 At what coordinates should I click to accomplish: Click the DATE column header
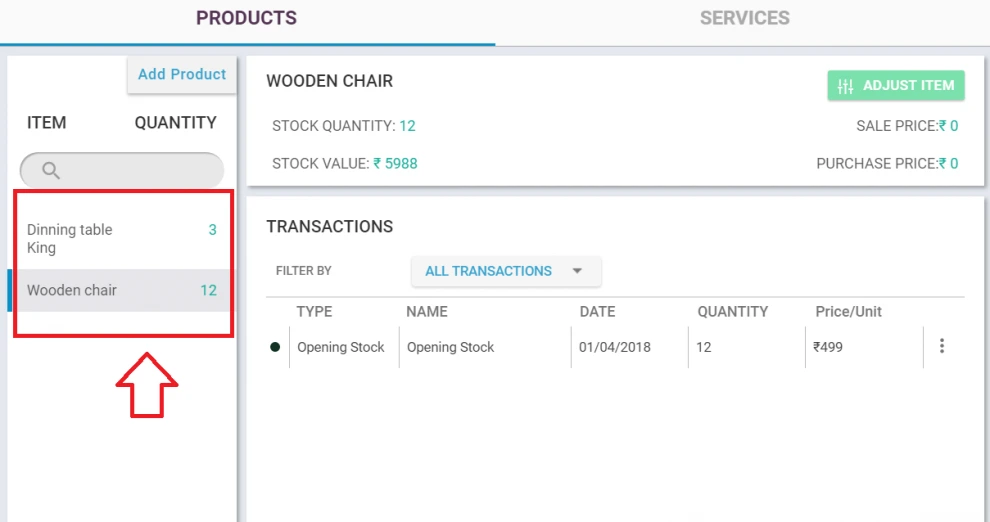pyautogui.click(x=597, y=311)
